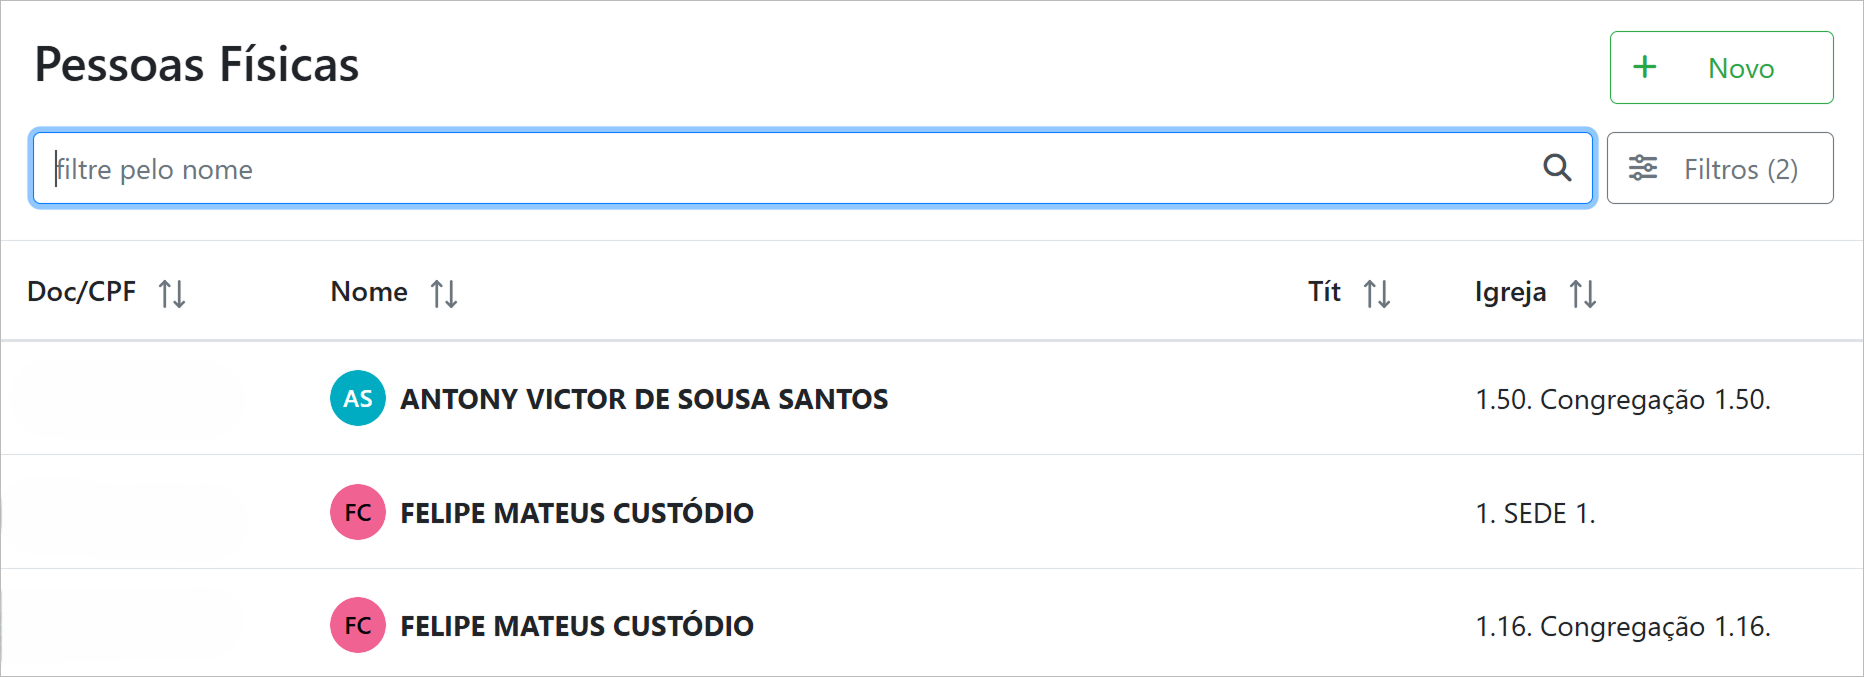This screenshot has height=677, width=1864.
Task: Click the Igreja column header label
Action: (1510, 292)
